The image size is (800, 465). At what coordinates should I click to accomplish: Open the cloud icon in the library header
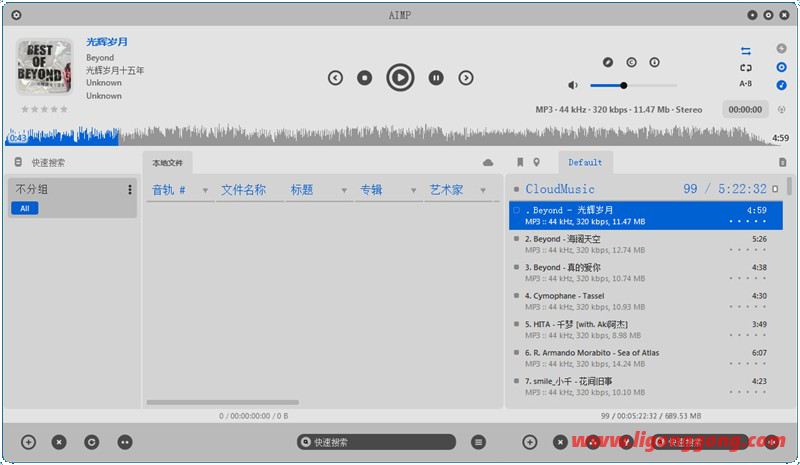pyautogui.click(x=488, y=163)
